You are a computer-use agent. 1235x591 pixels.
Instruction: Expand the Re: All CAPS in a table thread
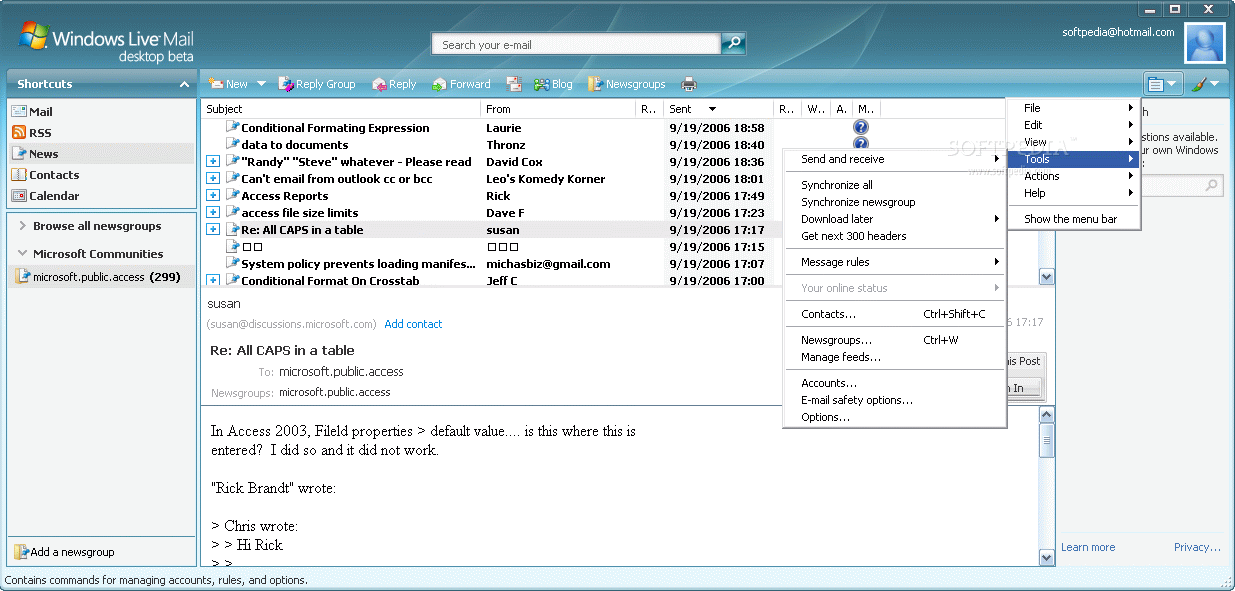[213, 230]
